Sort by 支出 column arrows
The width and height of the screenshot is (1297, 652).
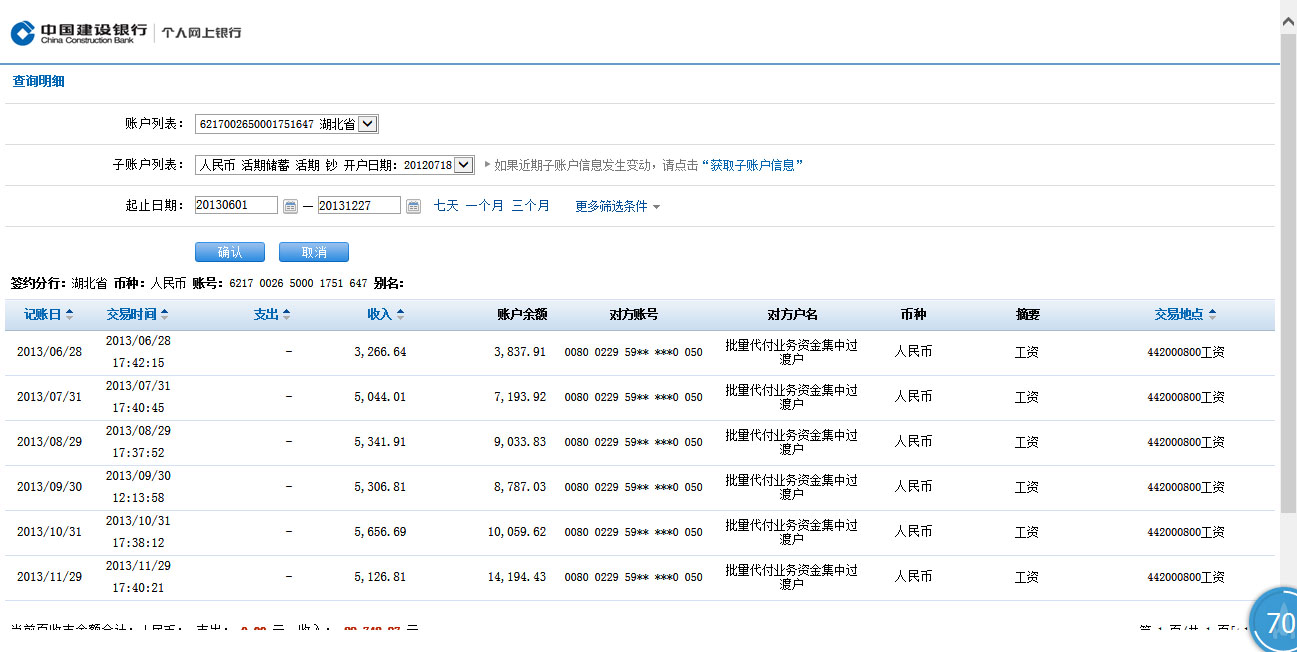(x=286, y=314)
